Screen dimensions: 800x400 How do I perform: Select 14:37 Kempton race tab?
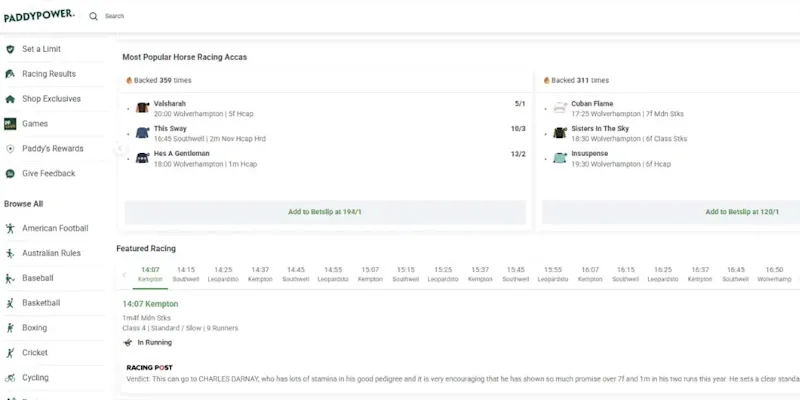[260, 274]
